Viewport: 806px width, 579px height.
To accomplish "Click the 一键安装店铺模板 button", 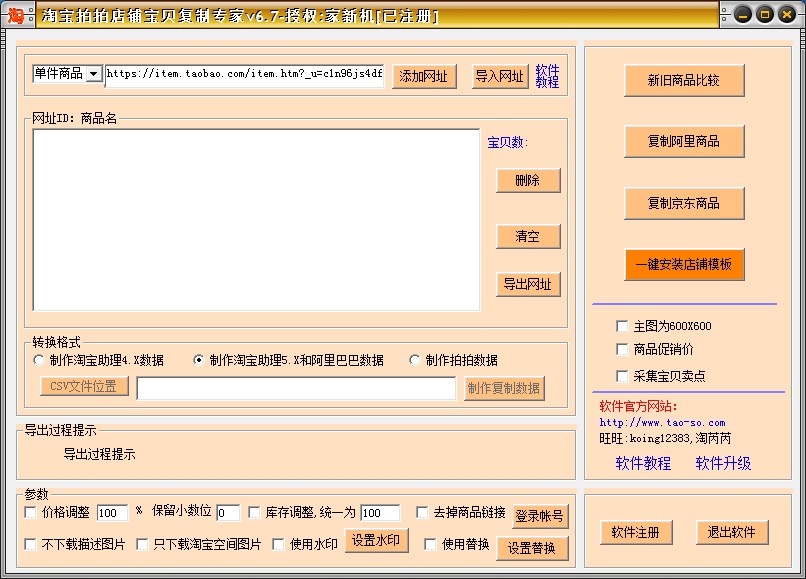I will [x=684, y=266].
